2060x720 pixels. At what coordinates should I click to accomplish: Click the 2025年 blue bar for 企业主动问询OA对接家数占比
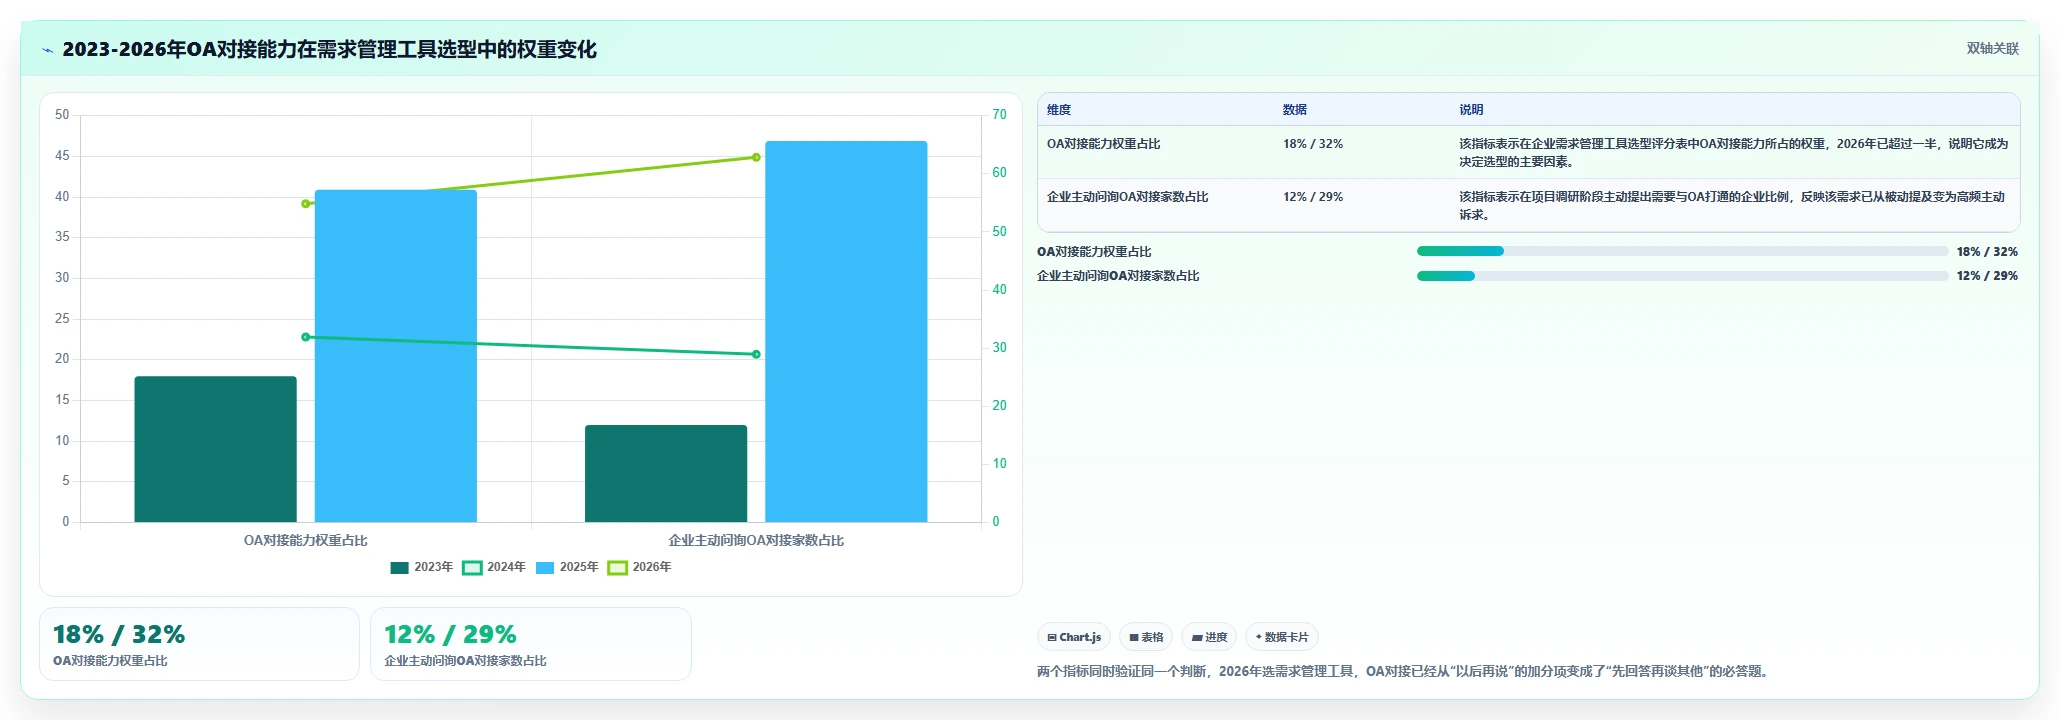coord(846,331)
